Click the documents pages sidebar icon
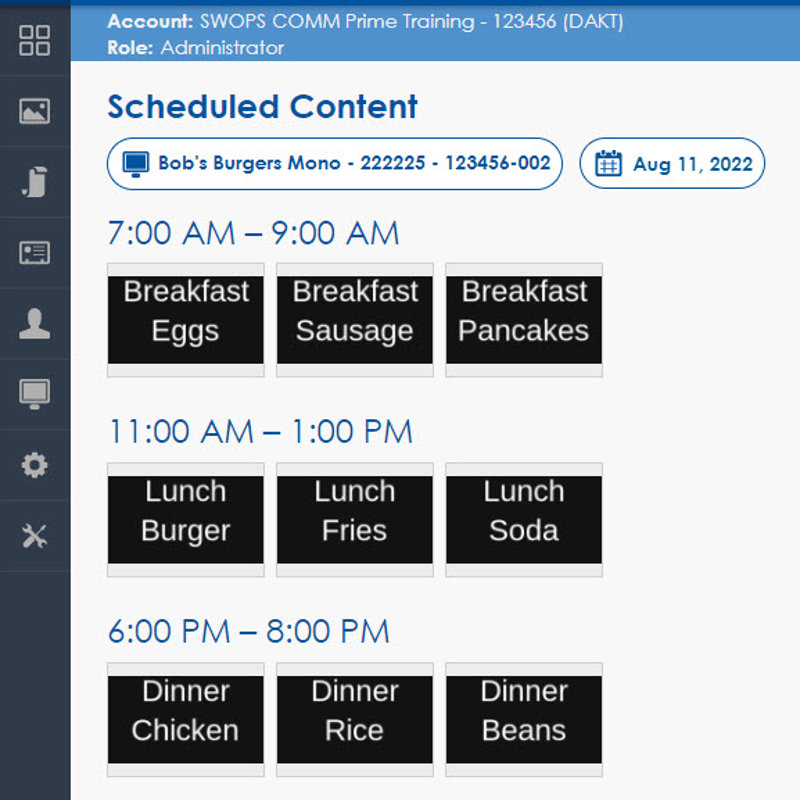The width and height of the screenshot is (800, 800). [x=35, y=182]
